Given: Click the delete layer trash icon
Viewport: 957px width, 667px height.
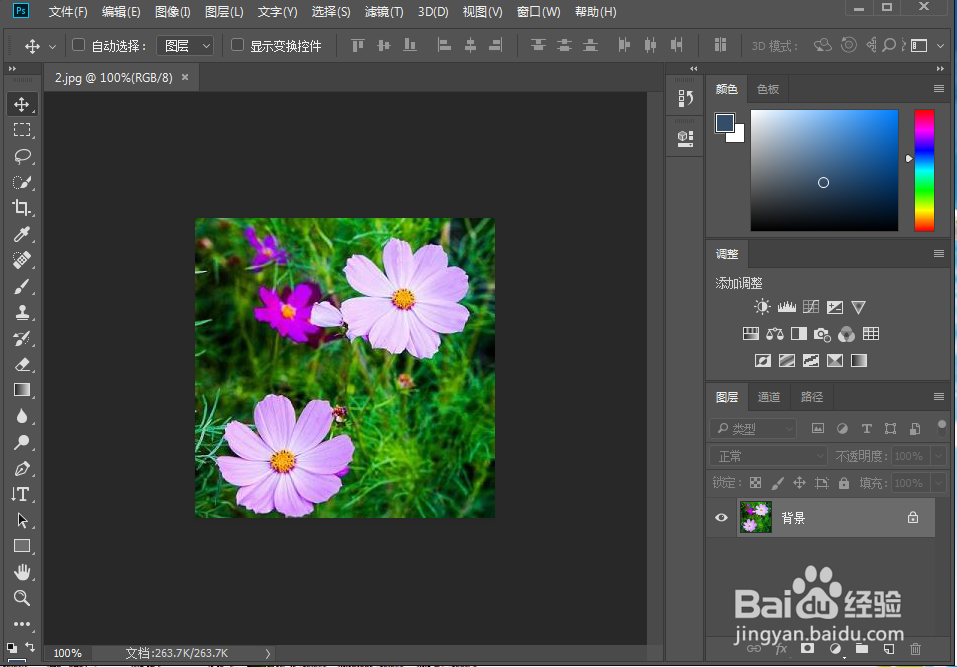Looking at the screenshot, I should click(915, 649).
